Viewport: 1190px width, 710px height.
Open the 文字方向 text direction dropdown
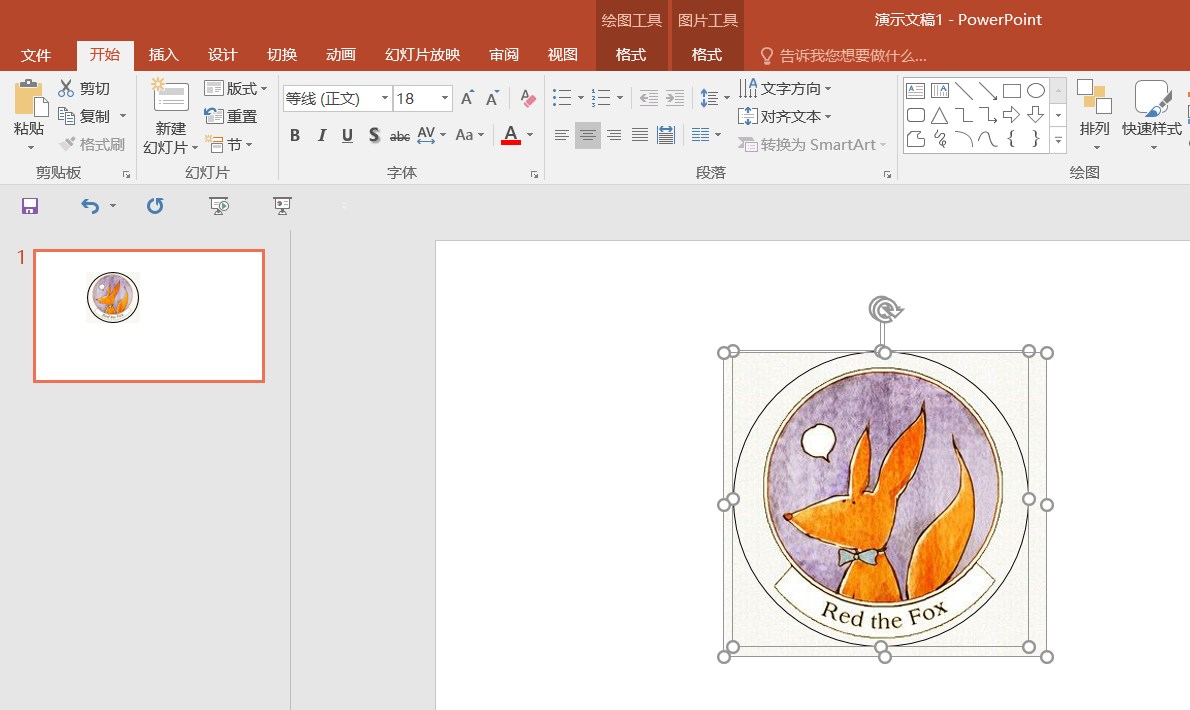click(x=785, y=89)
